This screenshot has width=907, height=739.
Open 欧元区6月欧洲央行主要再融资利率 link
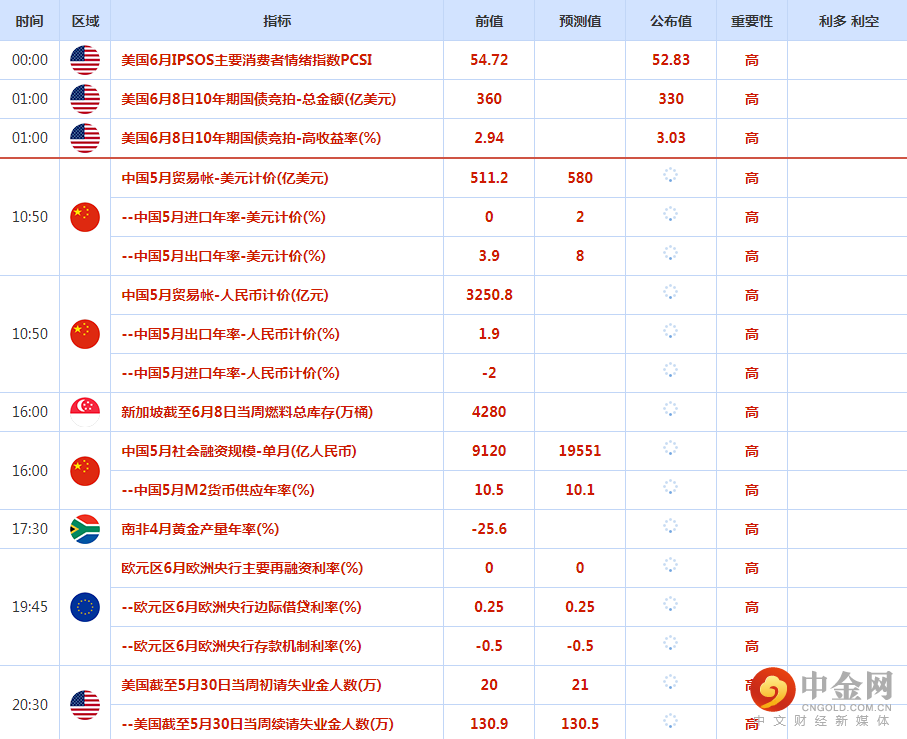[x=242, y=568]
